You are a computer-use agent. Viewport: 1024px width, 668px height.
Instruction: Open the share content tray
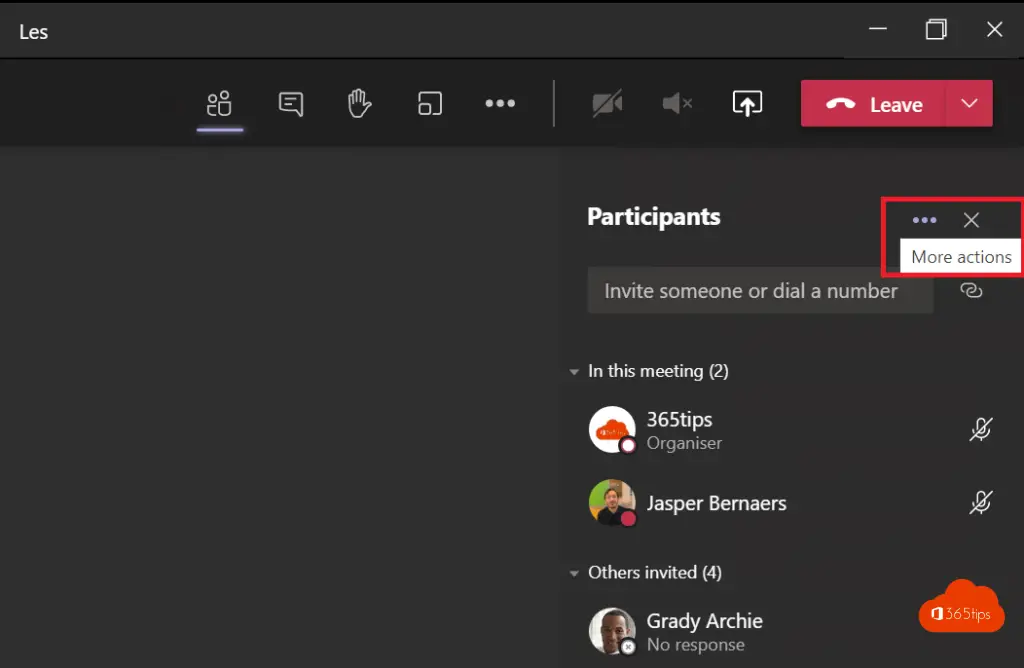tap(747, 103)
